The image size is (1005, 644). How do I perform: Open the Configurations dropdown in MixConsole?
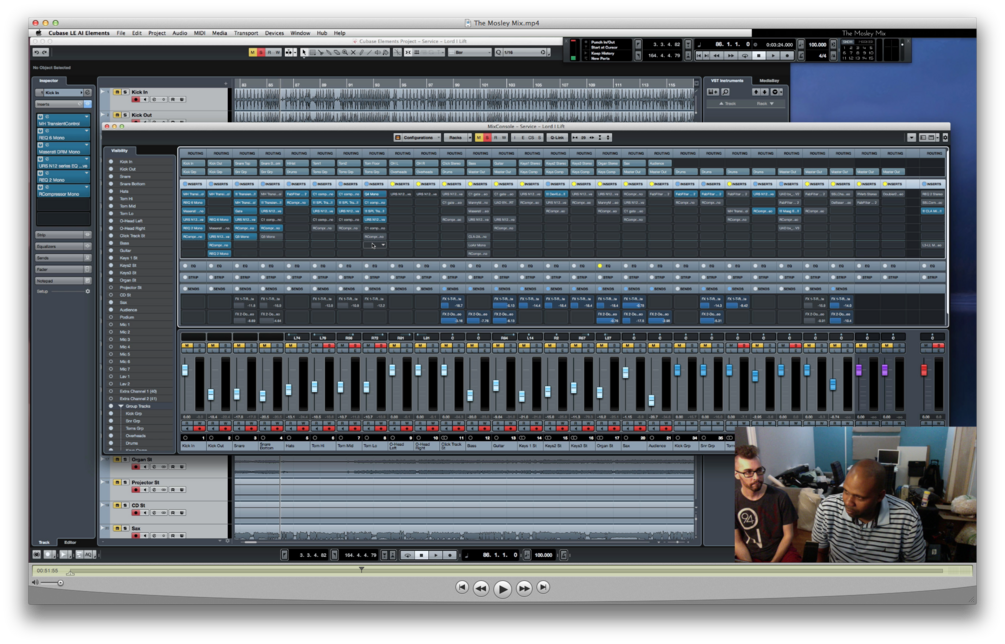(417, 138)
